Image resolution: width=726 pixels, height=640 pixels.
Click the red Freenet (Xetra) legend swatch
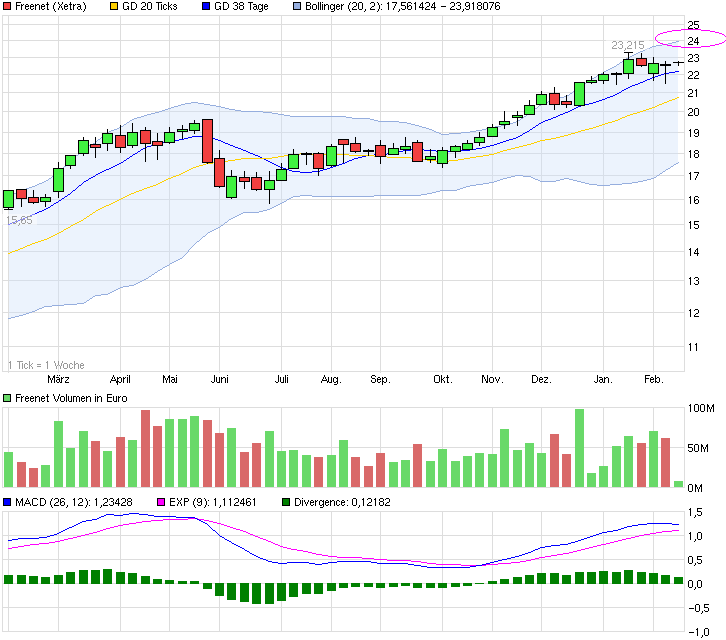coord(7,6)
